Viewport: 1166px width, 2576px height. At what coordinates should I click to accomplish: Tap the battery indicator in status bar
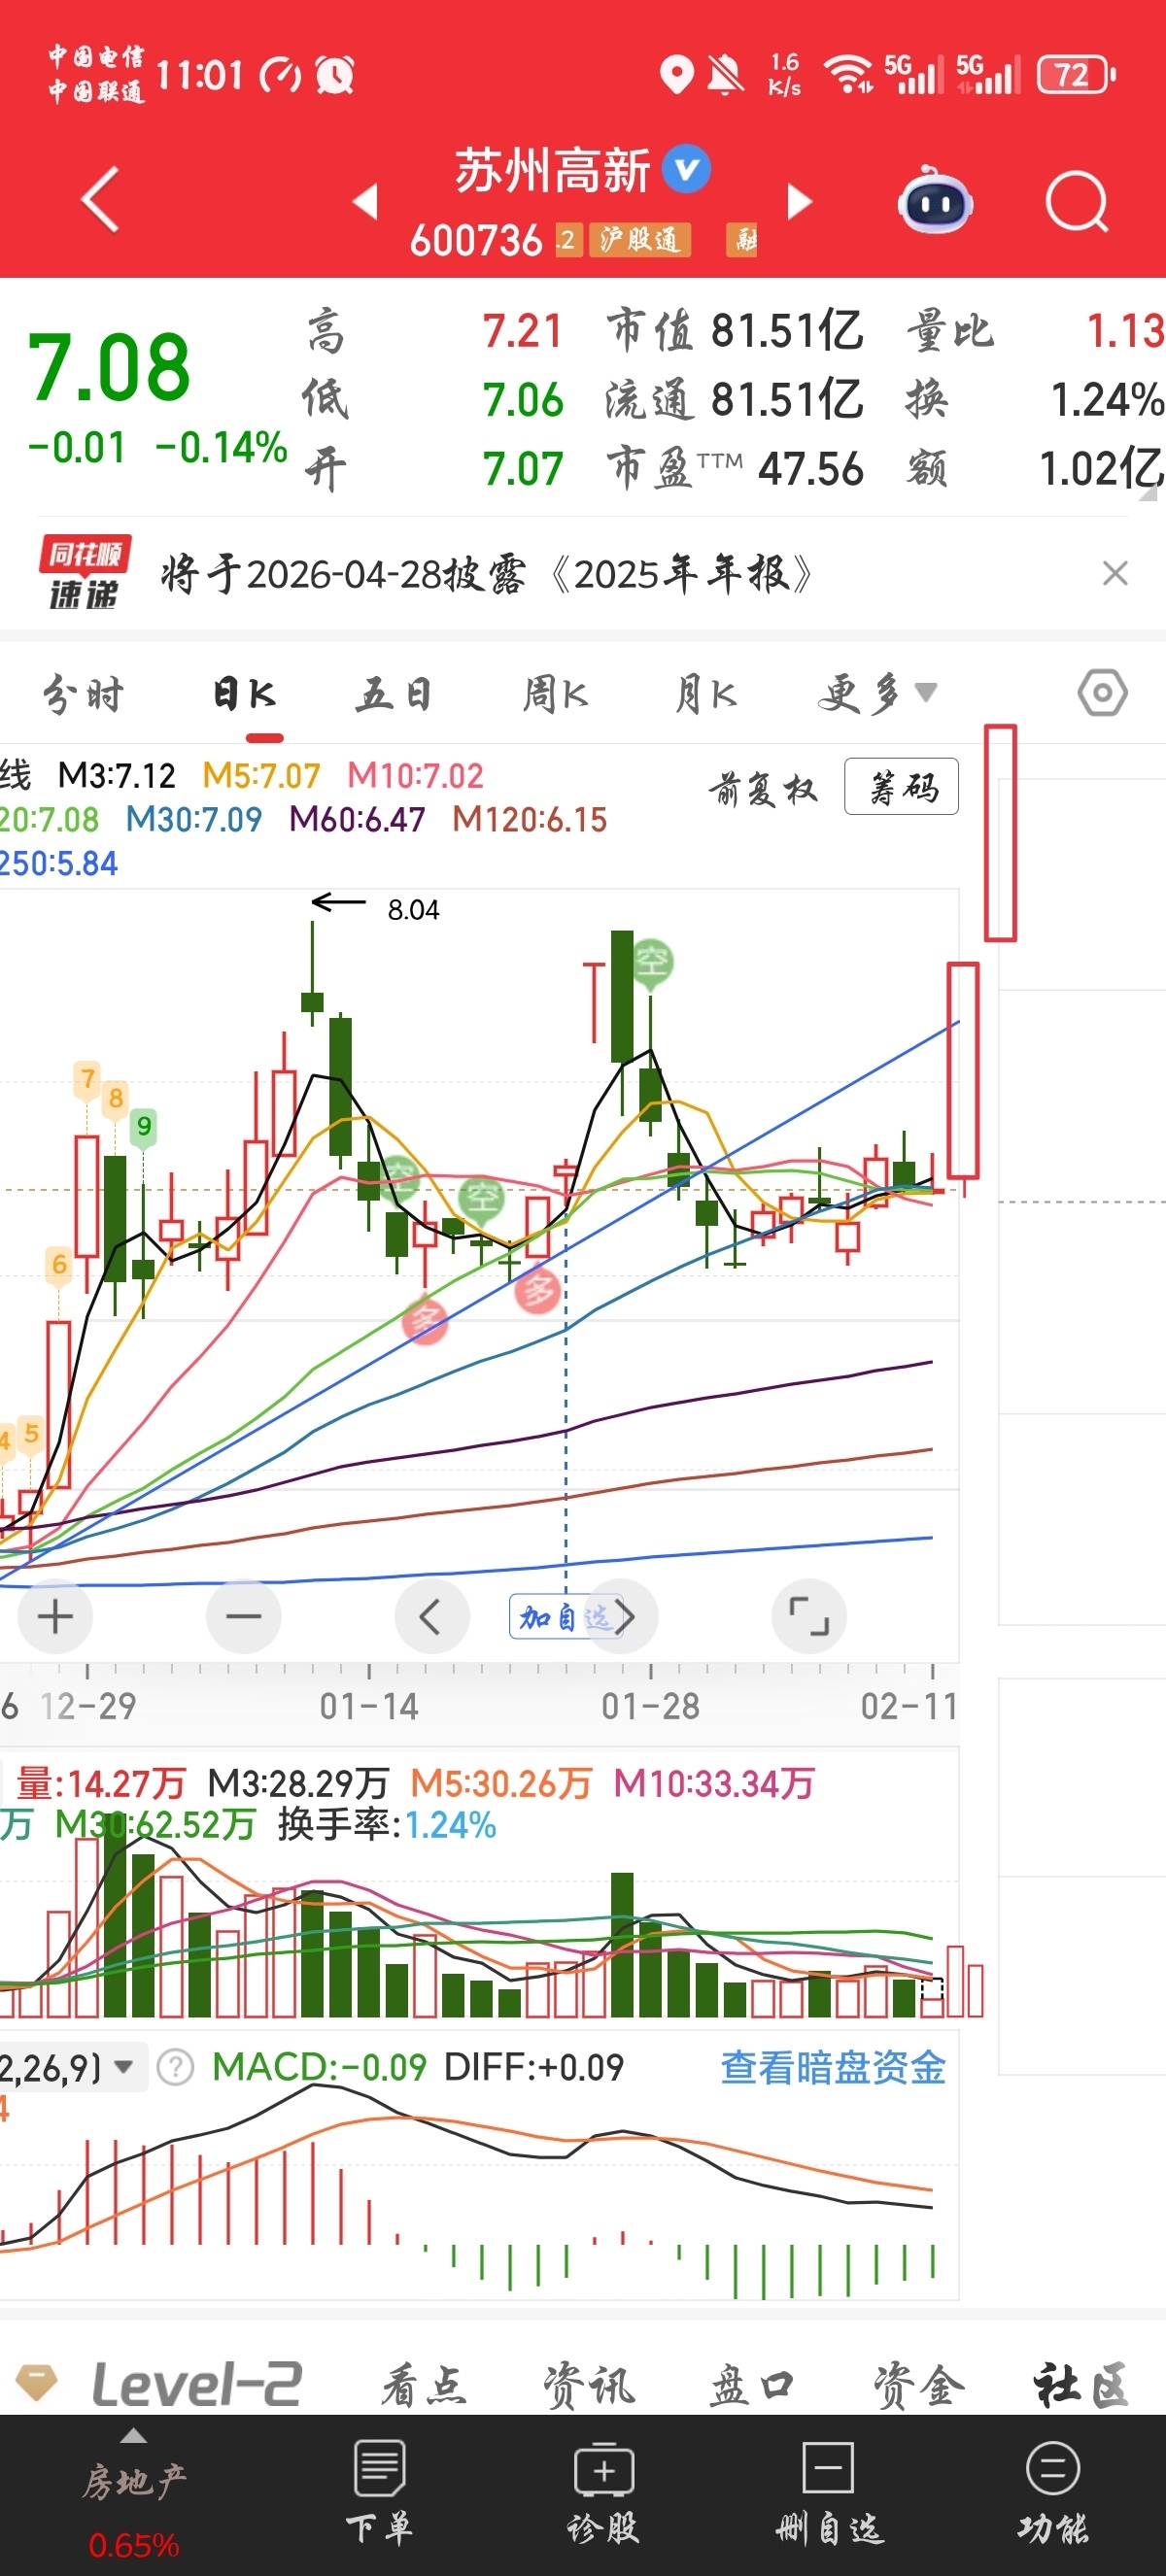click(1076, 75)
